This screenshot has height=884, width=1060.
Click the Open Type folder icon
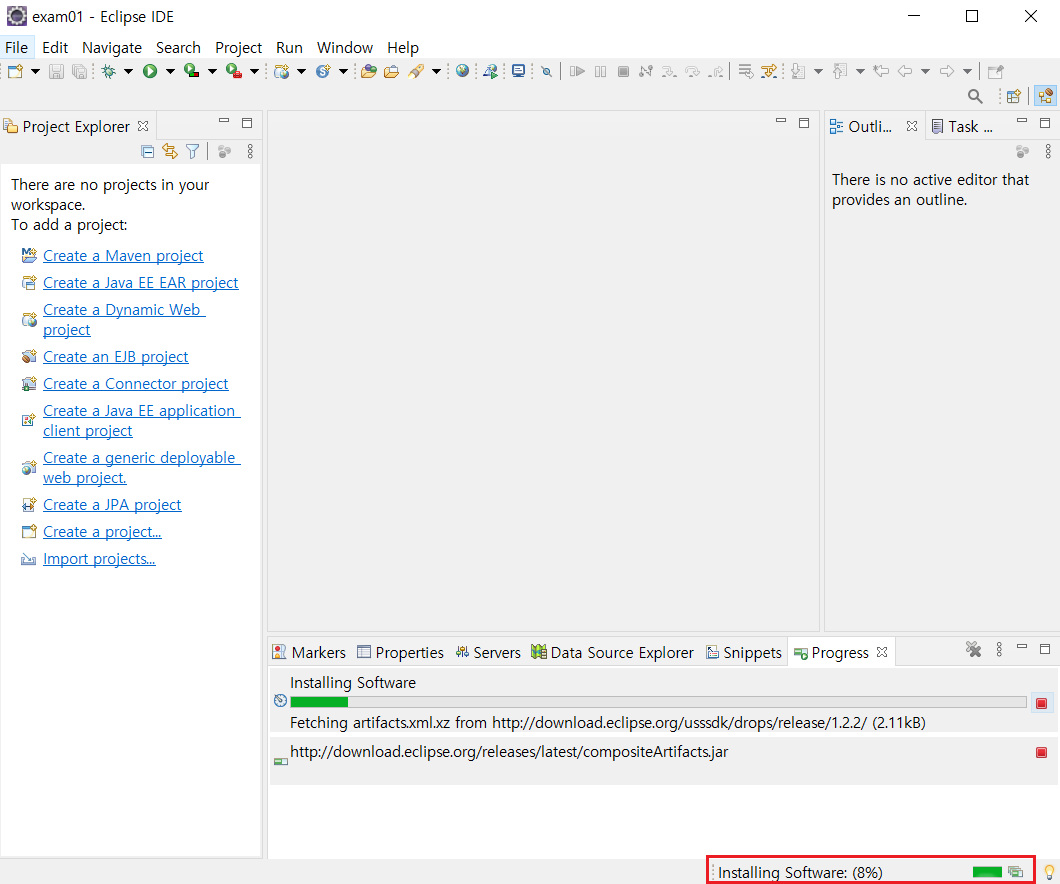click(368, 71)
